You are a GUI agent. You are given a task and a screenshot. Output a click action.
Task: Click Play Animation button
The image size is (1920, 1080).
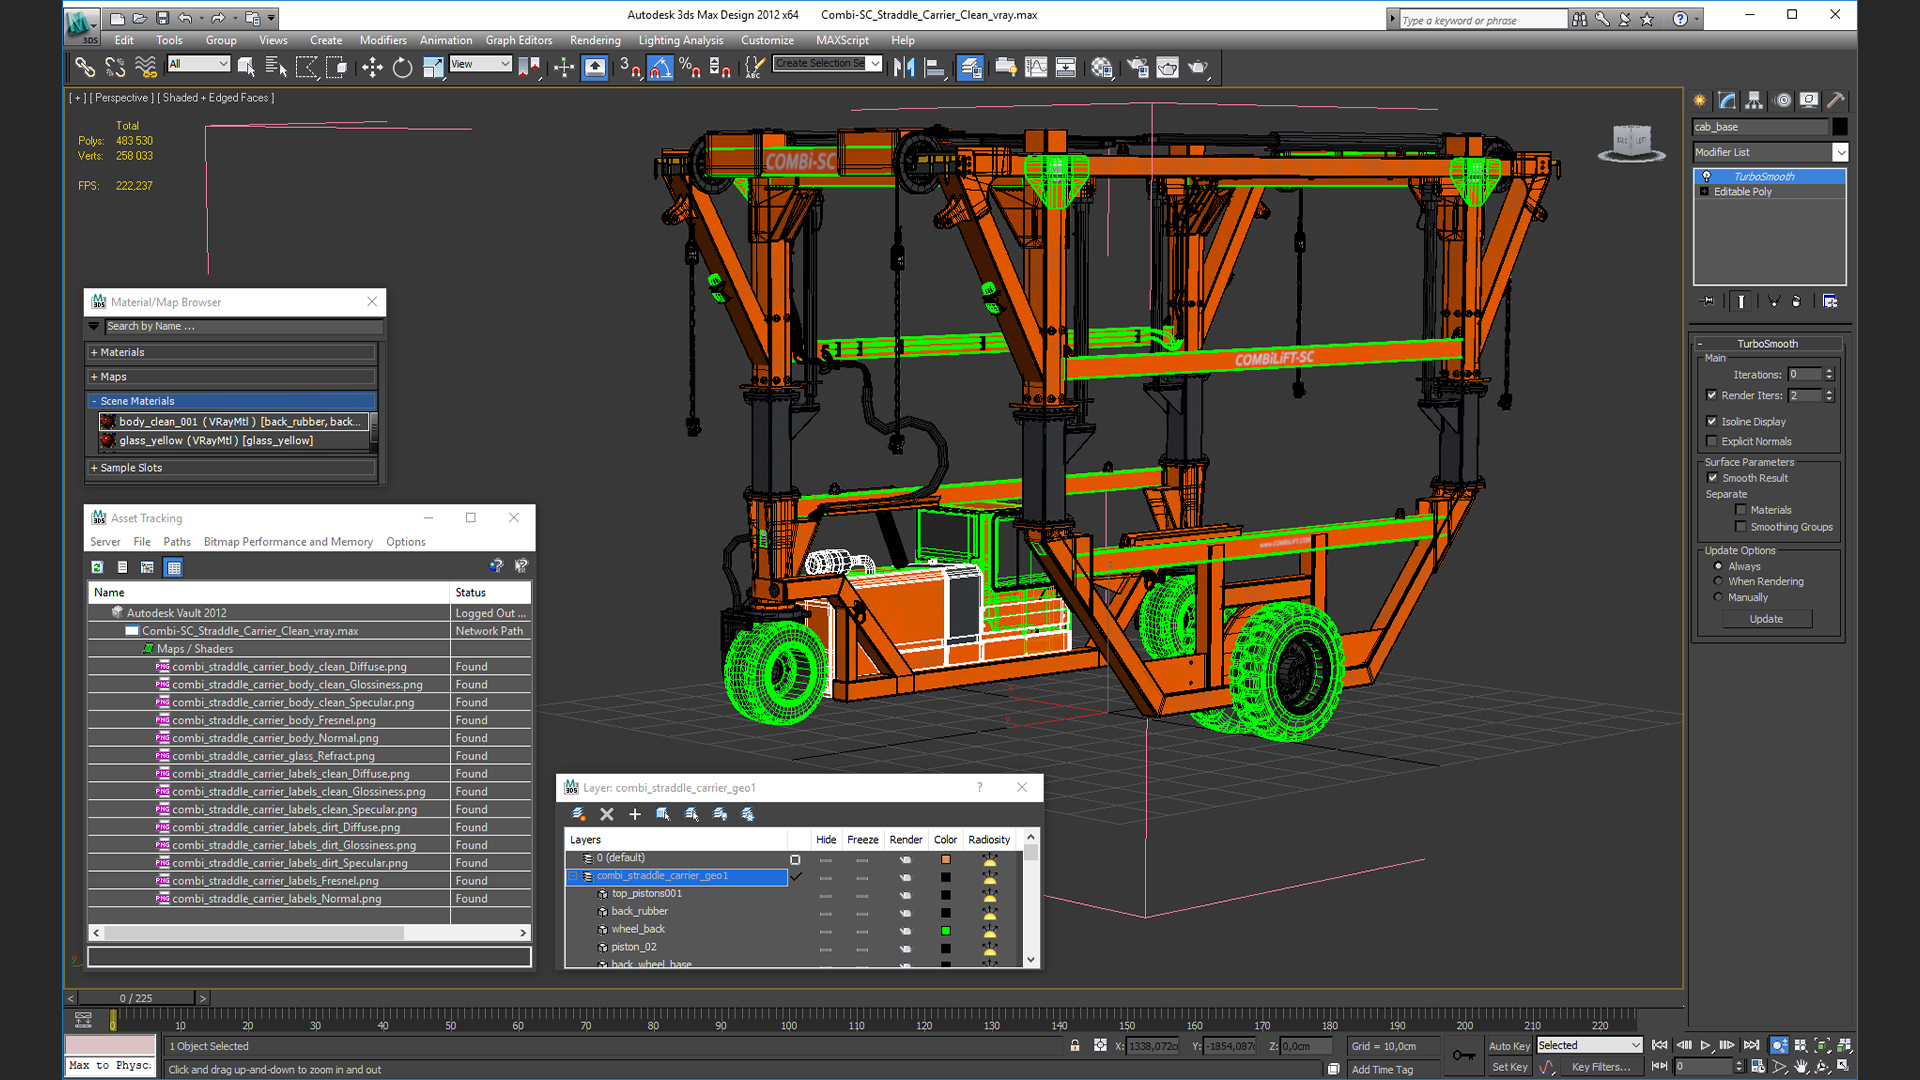point(1705,1045)
